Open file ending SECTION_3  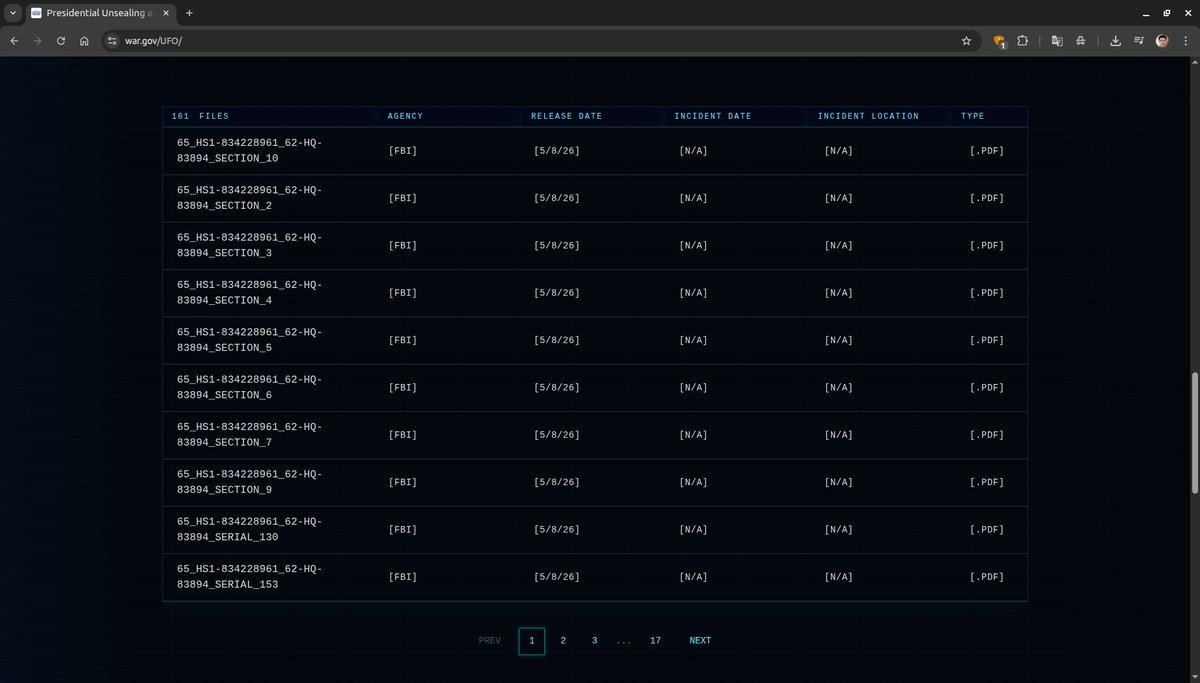coord(249,245)
